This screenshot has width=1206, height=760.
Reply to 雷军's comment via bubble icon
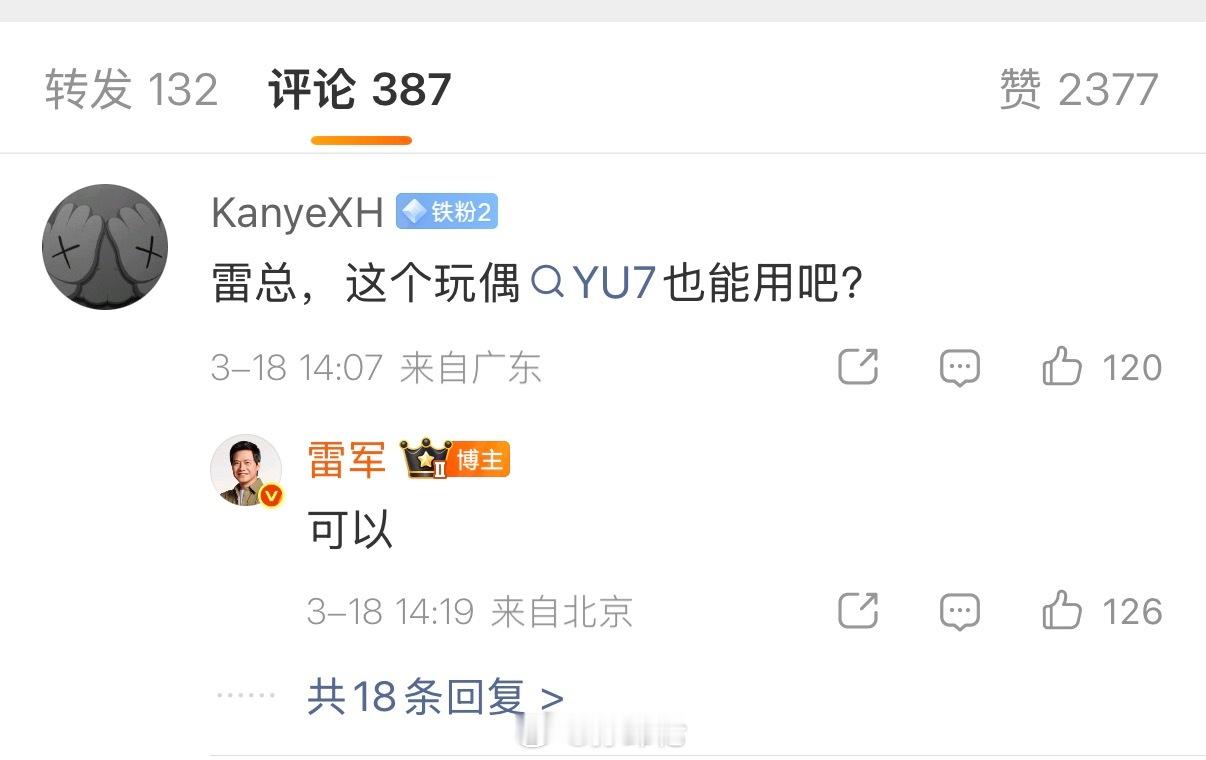960,612
